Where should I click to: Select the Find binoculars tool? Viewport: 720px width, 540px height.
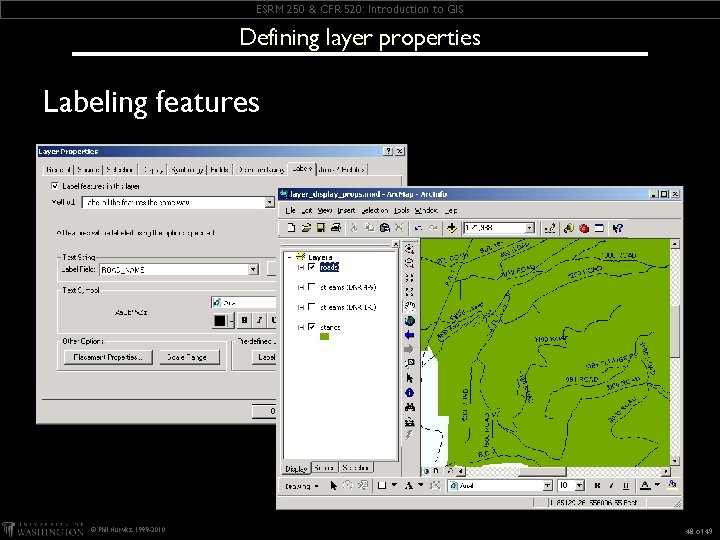pos(409,407)
